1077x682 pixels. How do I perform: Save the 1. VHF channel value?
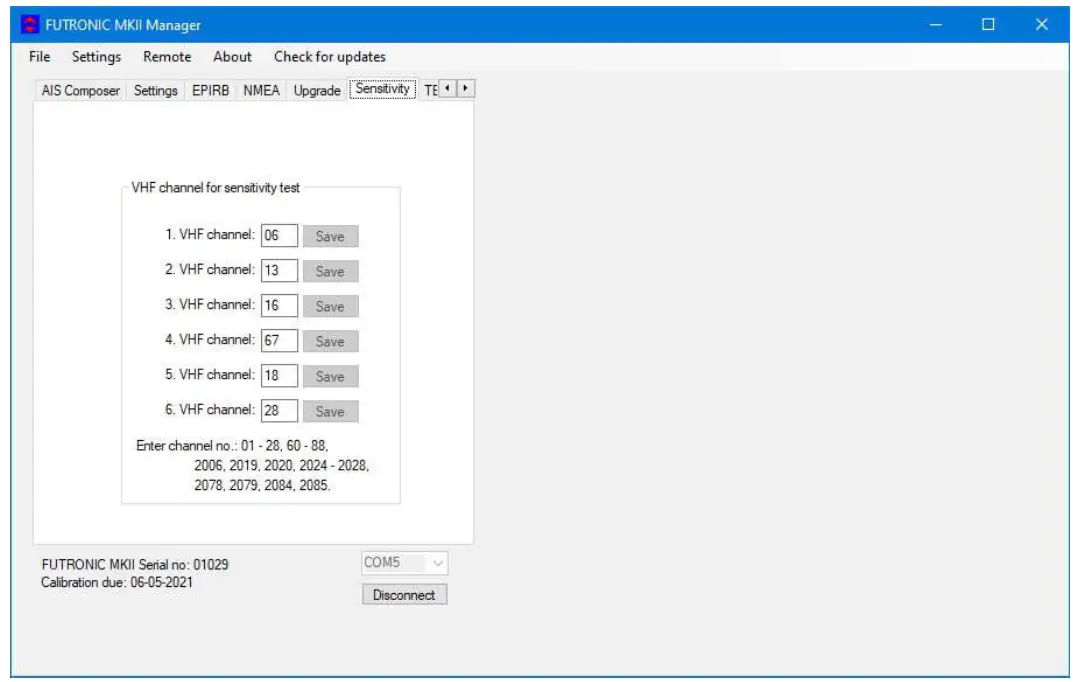pos(330,236)
